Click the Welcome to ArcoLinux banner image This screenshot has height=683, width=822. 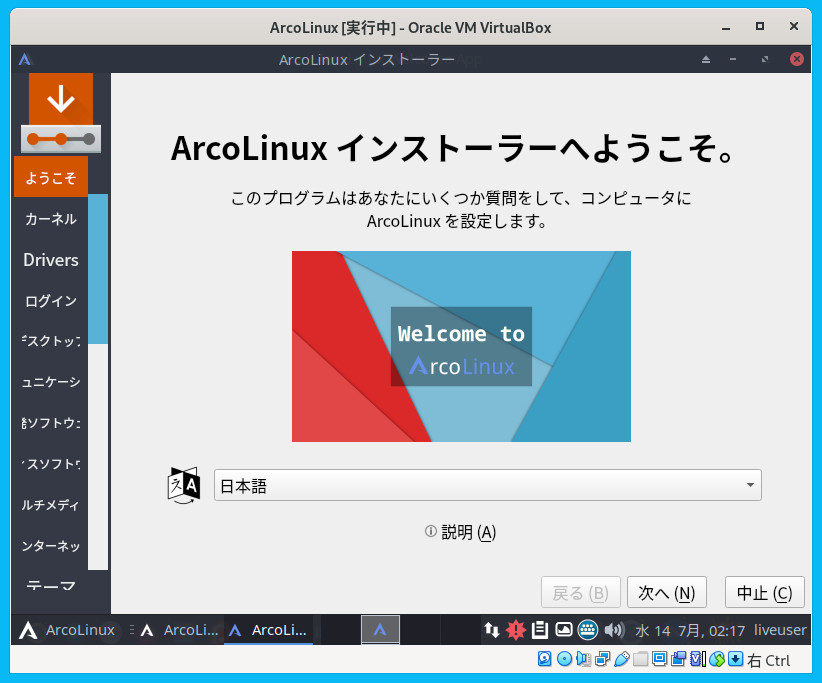(x=461, y=346)
